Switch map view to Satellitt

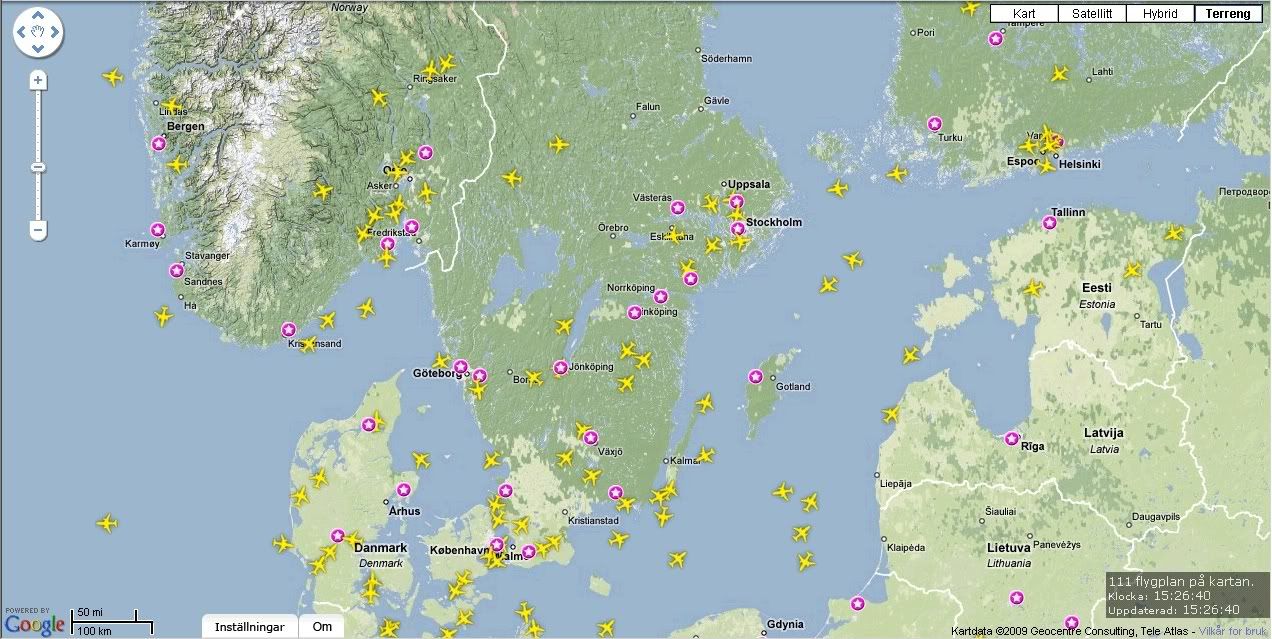[1092, 14]
